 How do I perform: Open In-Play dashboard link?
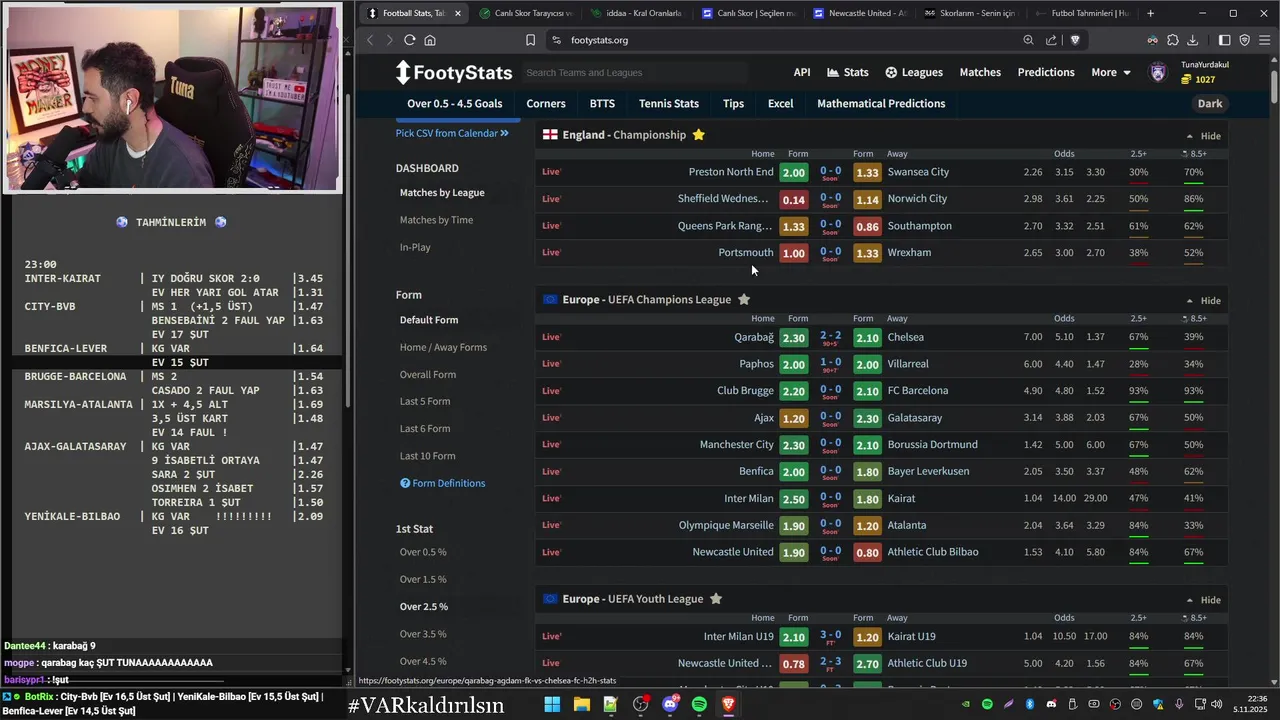click(x=415, y=247)
